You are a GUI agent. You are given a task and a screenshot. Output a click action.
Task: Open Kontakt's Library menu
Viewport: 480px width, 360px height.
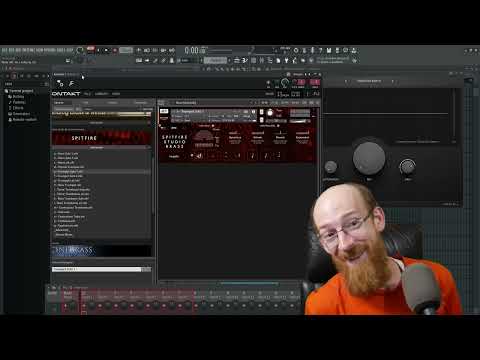pyautogui.click(x=101, y=94)
